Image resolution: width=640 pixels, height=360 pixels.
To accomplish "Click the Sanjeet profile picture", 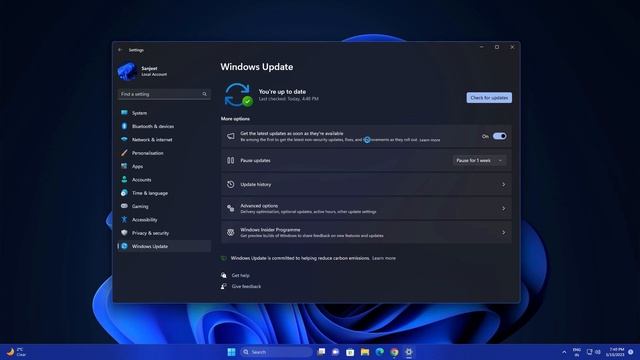I will point(127,71).
